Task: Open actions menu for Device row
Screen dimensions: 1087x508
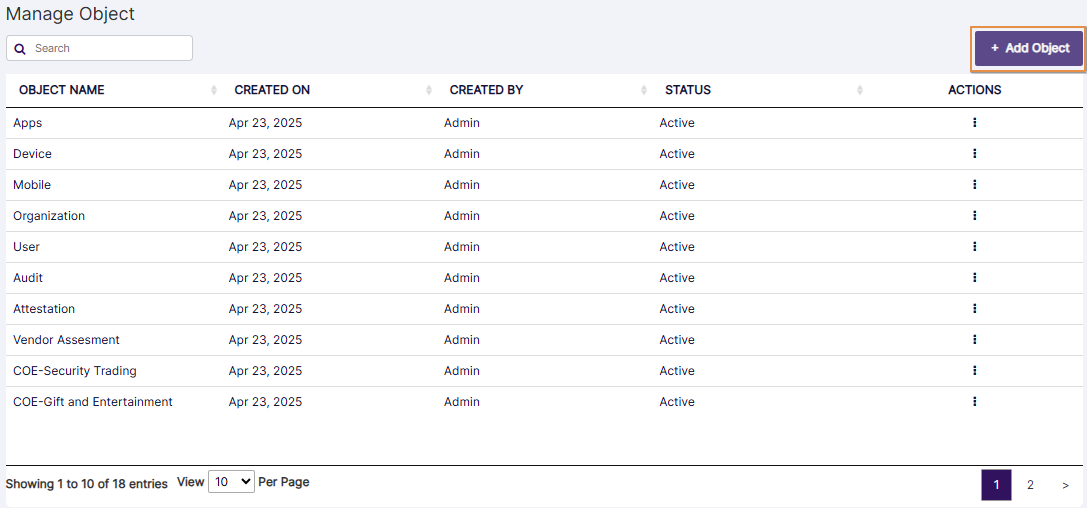Action: (974, 154)
